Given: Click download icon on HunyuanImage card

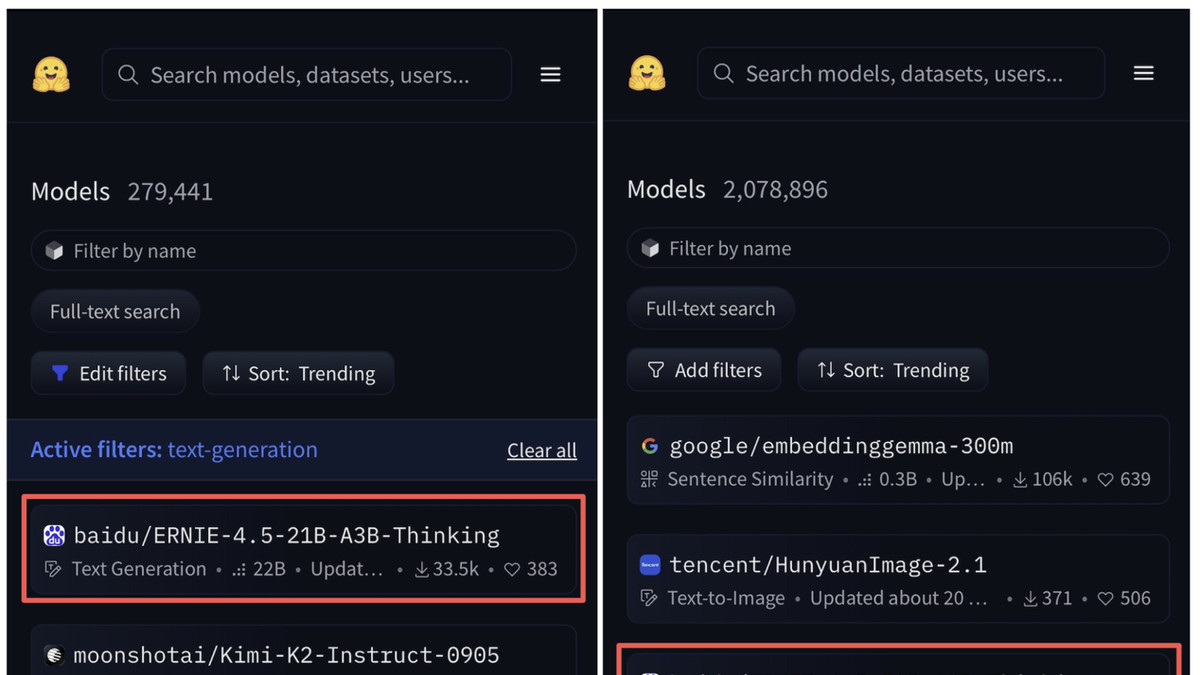Looking at the screenshot, I should tap(1030, 598).
